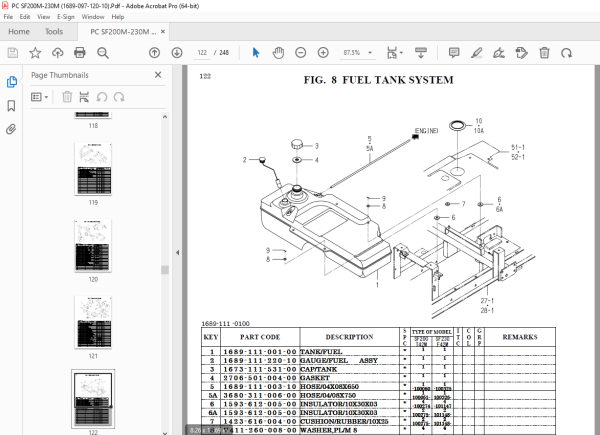
Task: Add a sticky note comment
Action: click(454, 53)
